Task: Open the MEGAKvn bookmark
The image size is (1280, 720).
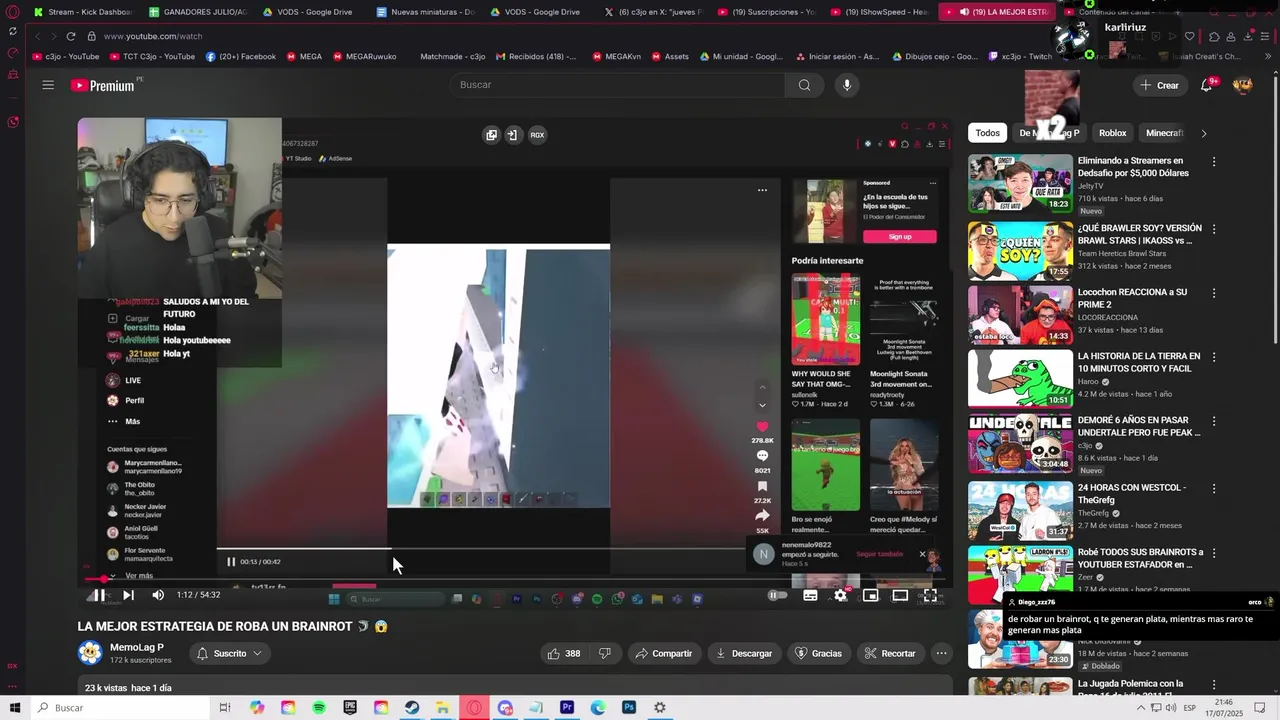Action: pos(619,57)
